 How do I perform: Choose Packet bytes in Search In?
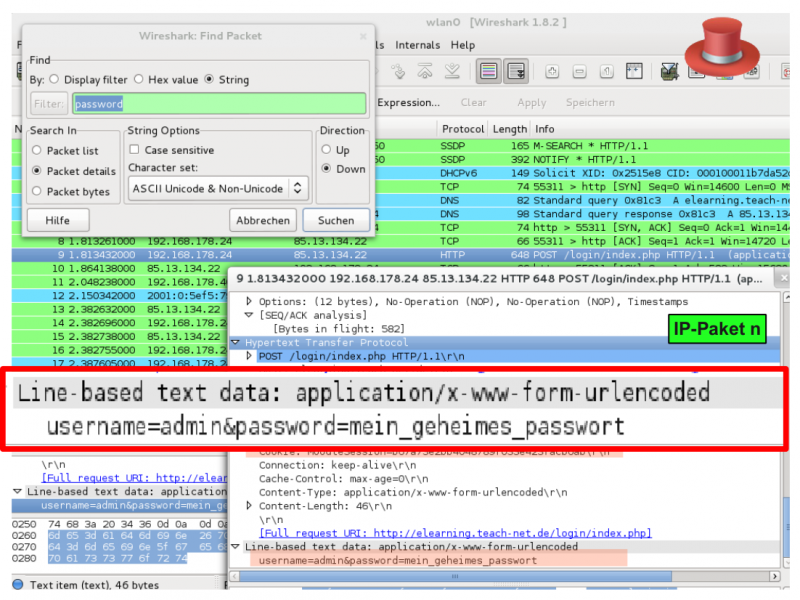click(38, 191)
